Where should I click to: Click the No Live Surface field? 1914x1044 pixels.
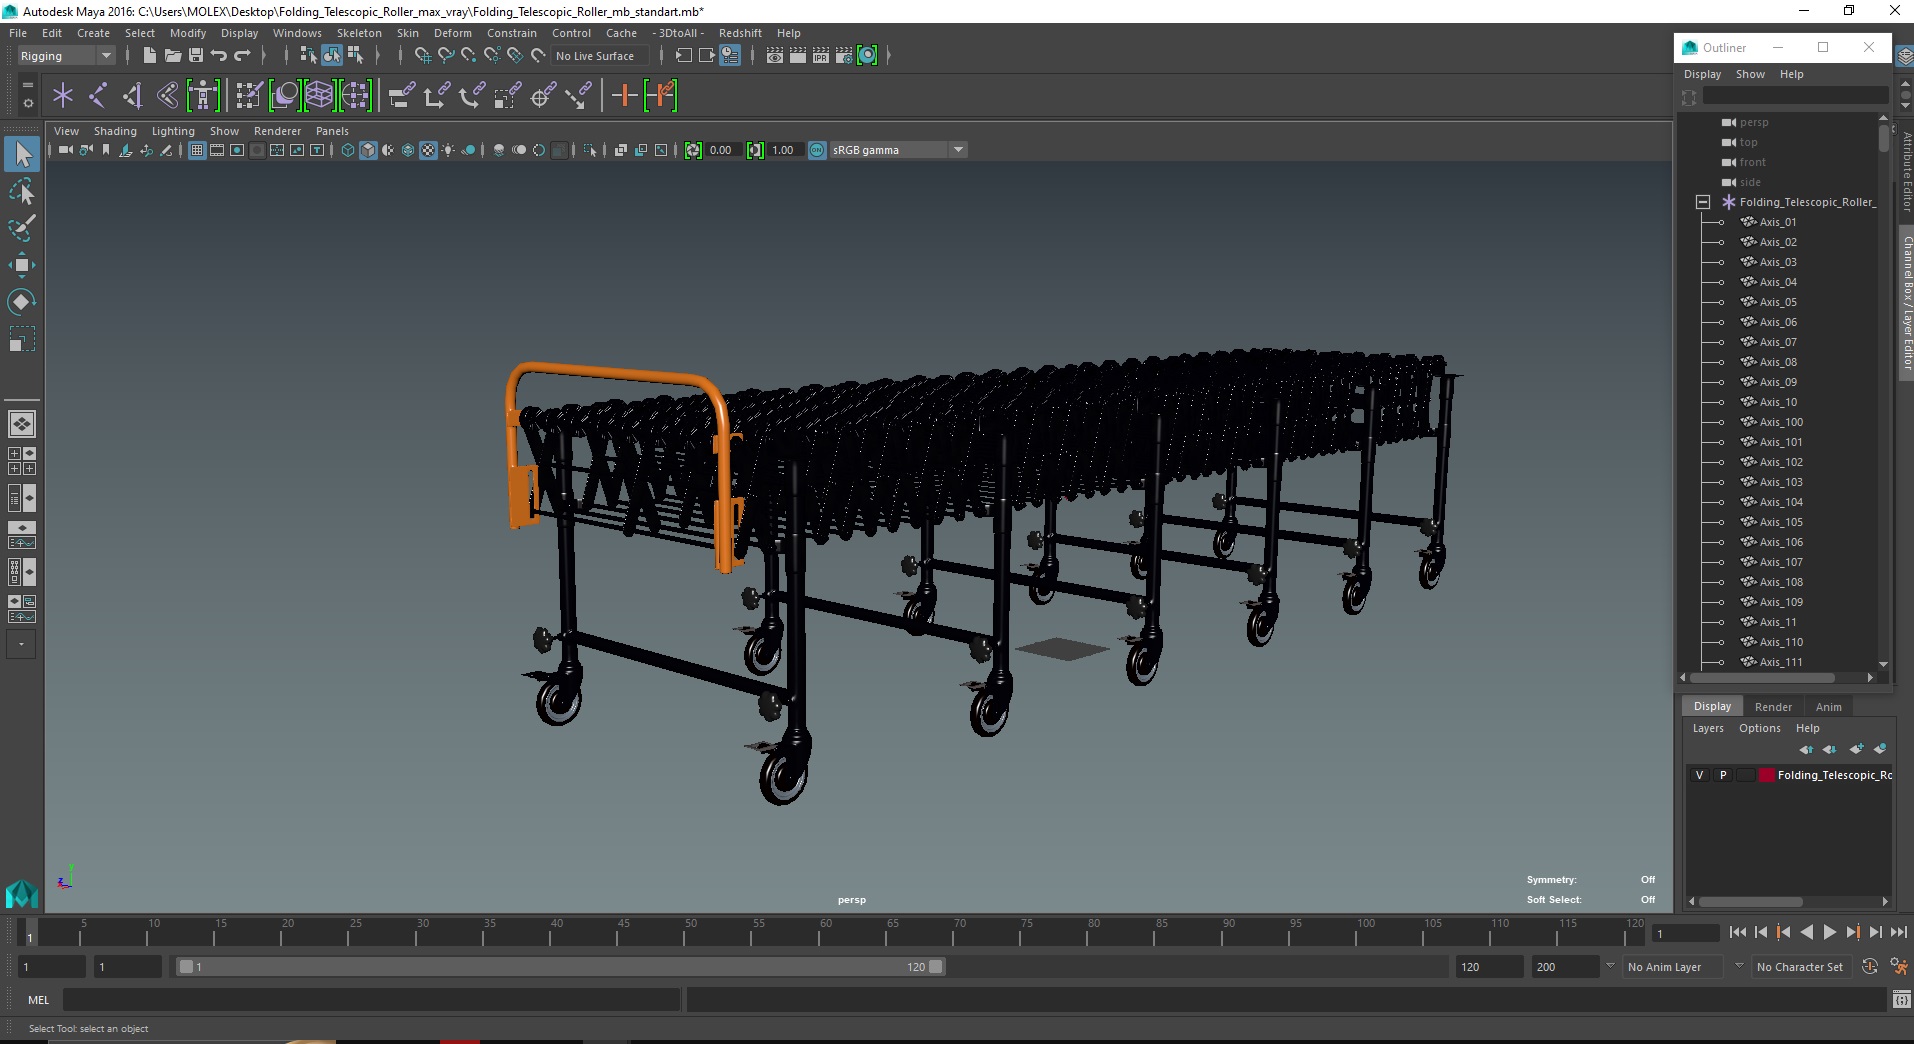(600, 56)
